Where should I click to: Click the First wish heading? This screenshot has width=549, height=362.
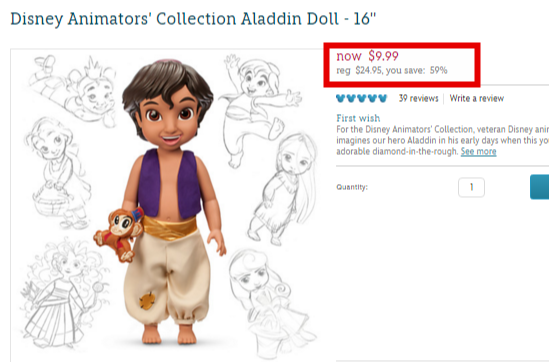[358, 118]
